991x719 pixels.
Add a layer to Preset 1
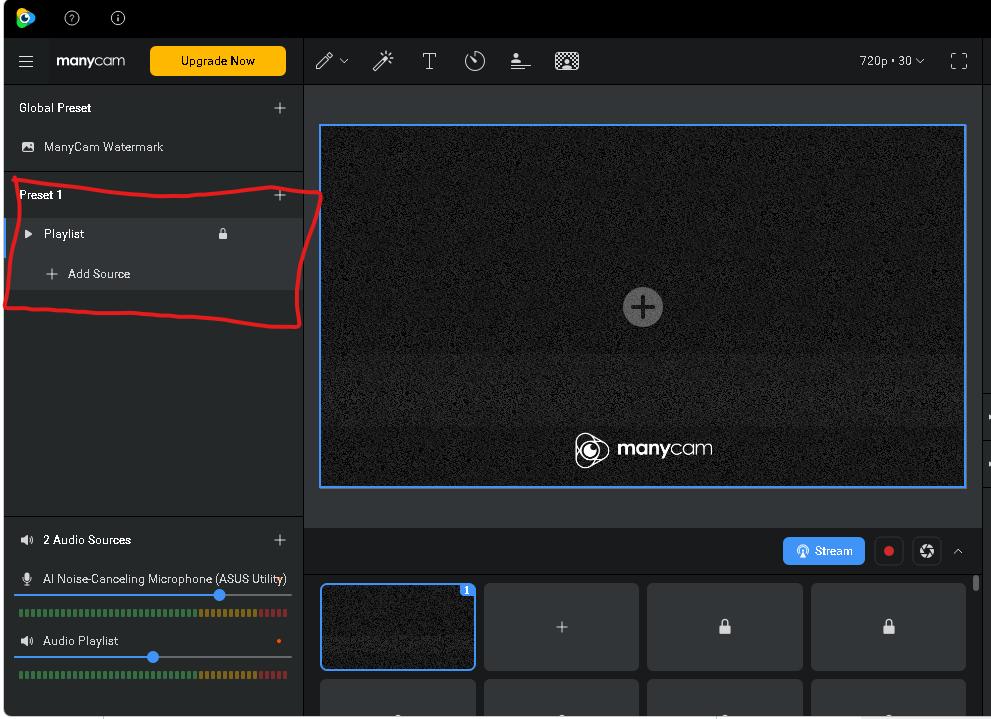coord(280,195)
